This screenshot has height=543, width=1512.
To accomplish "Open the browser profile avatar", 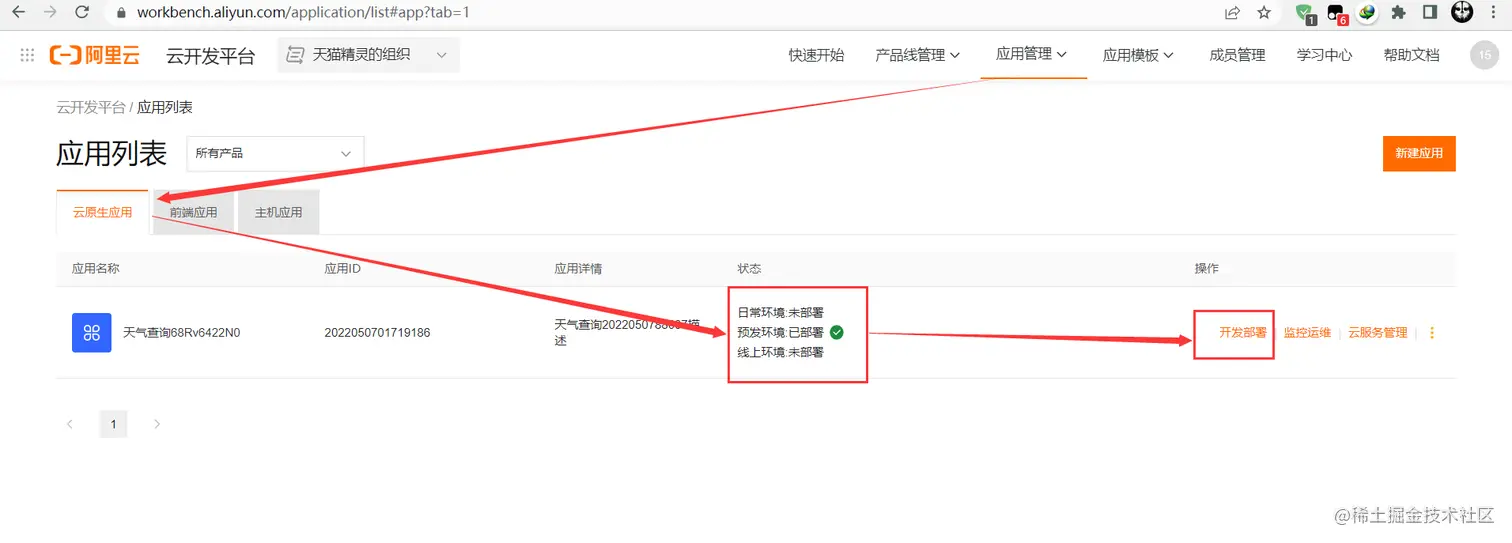I will tap(1462, 13).
